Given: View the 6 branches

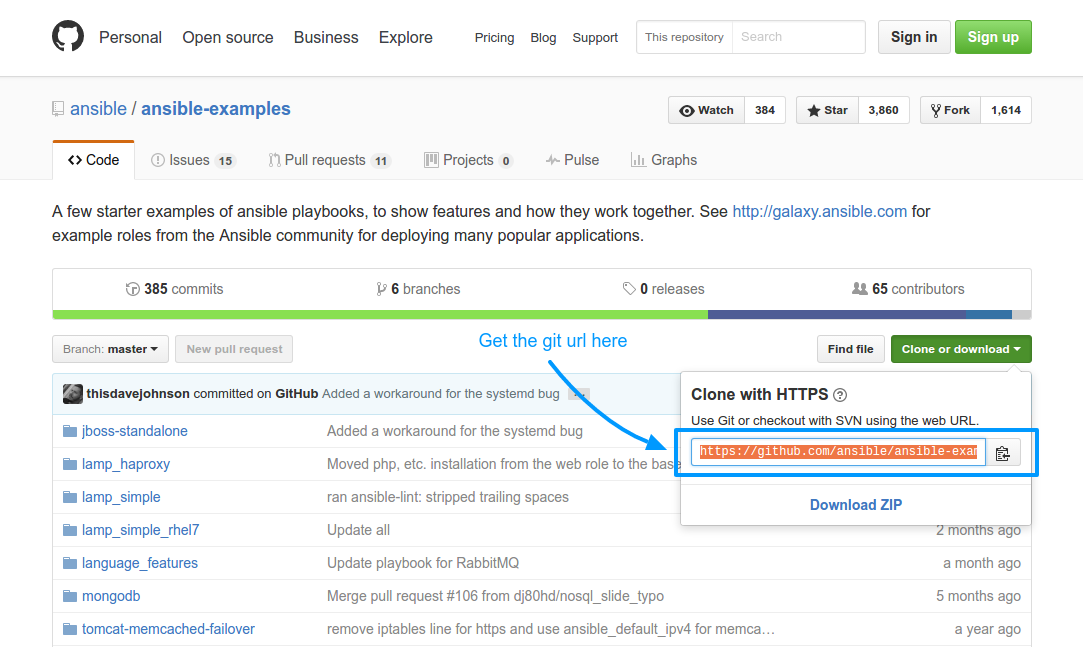Looking at the screenshot, I should 418,289.
